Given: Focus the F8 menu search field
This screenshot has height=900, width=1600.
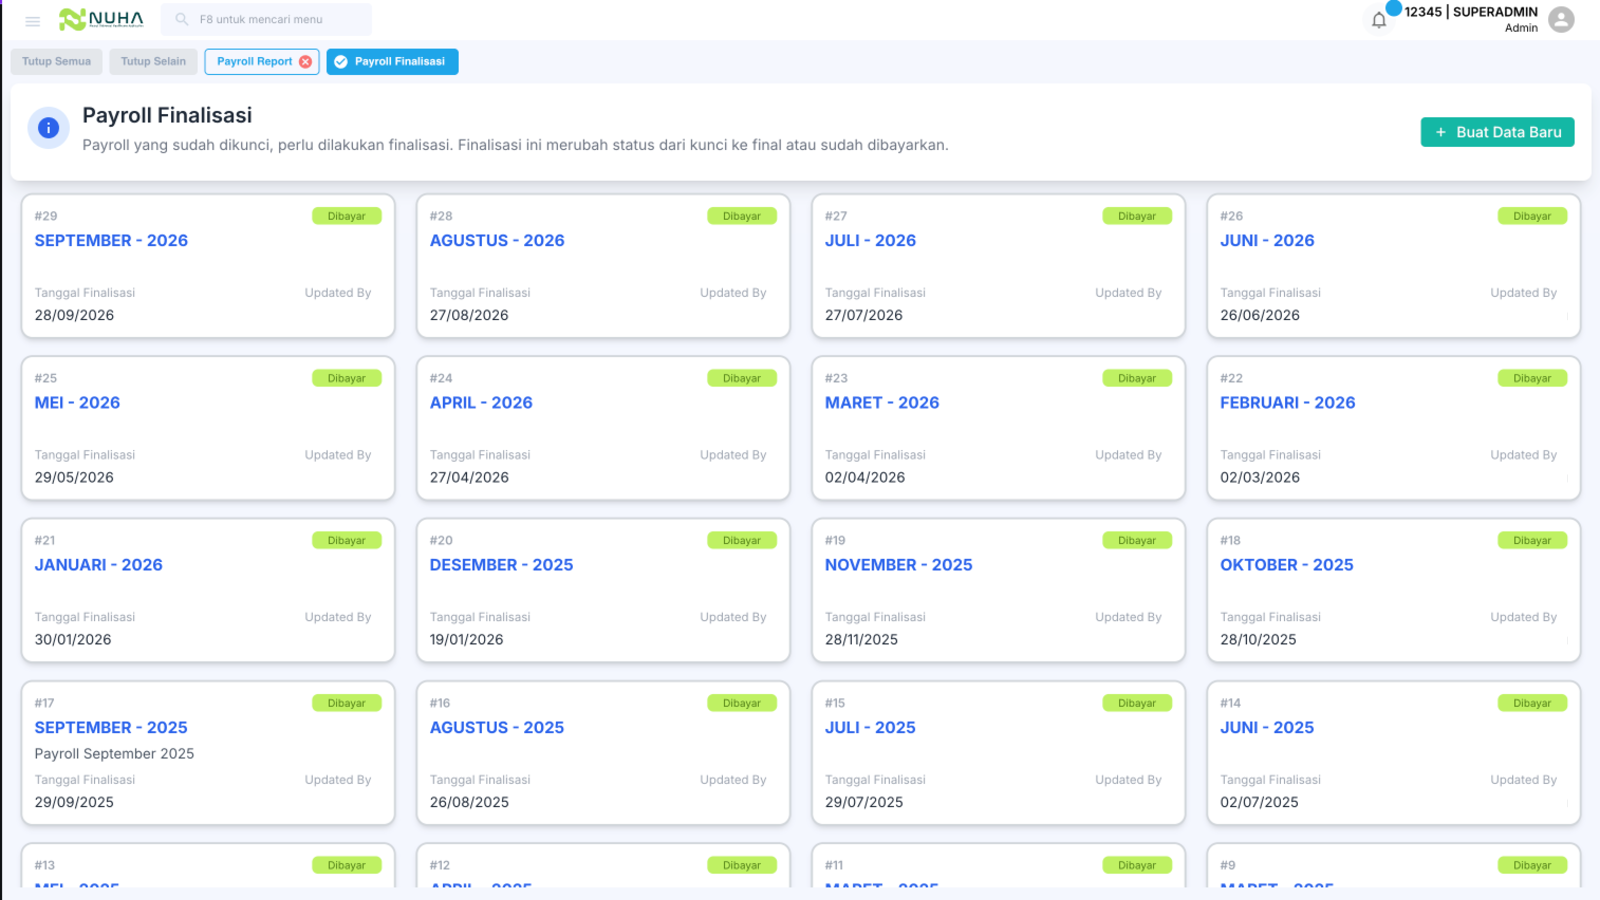Looking at the screenshot, I should (x=266, y=19).
